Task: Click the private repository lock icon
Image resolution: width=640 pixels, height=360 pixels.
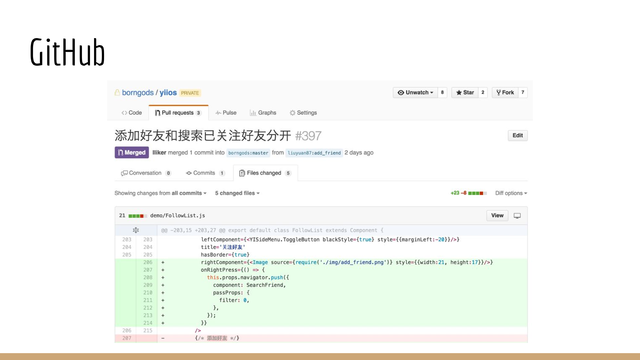Action: point(117,93)
